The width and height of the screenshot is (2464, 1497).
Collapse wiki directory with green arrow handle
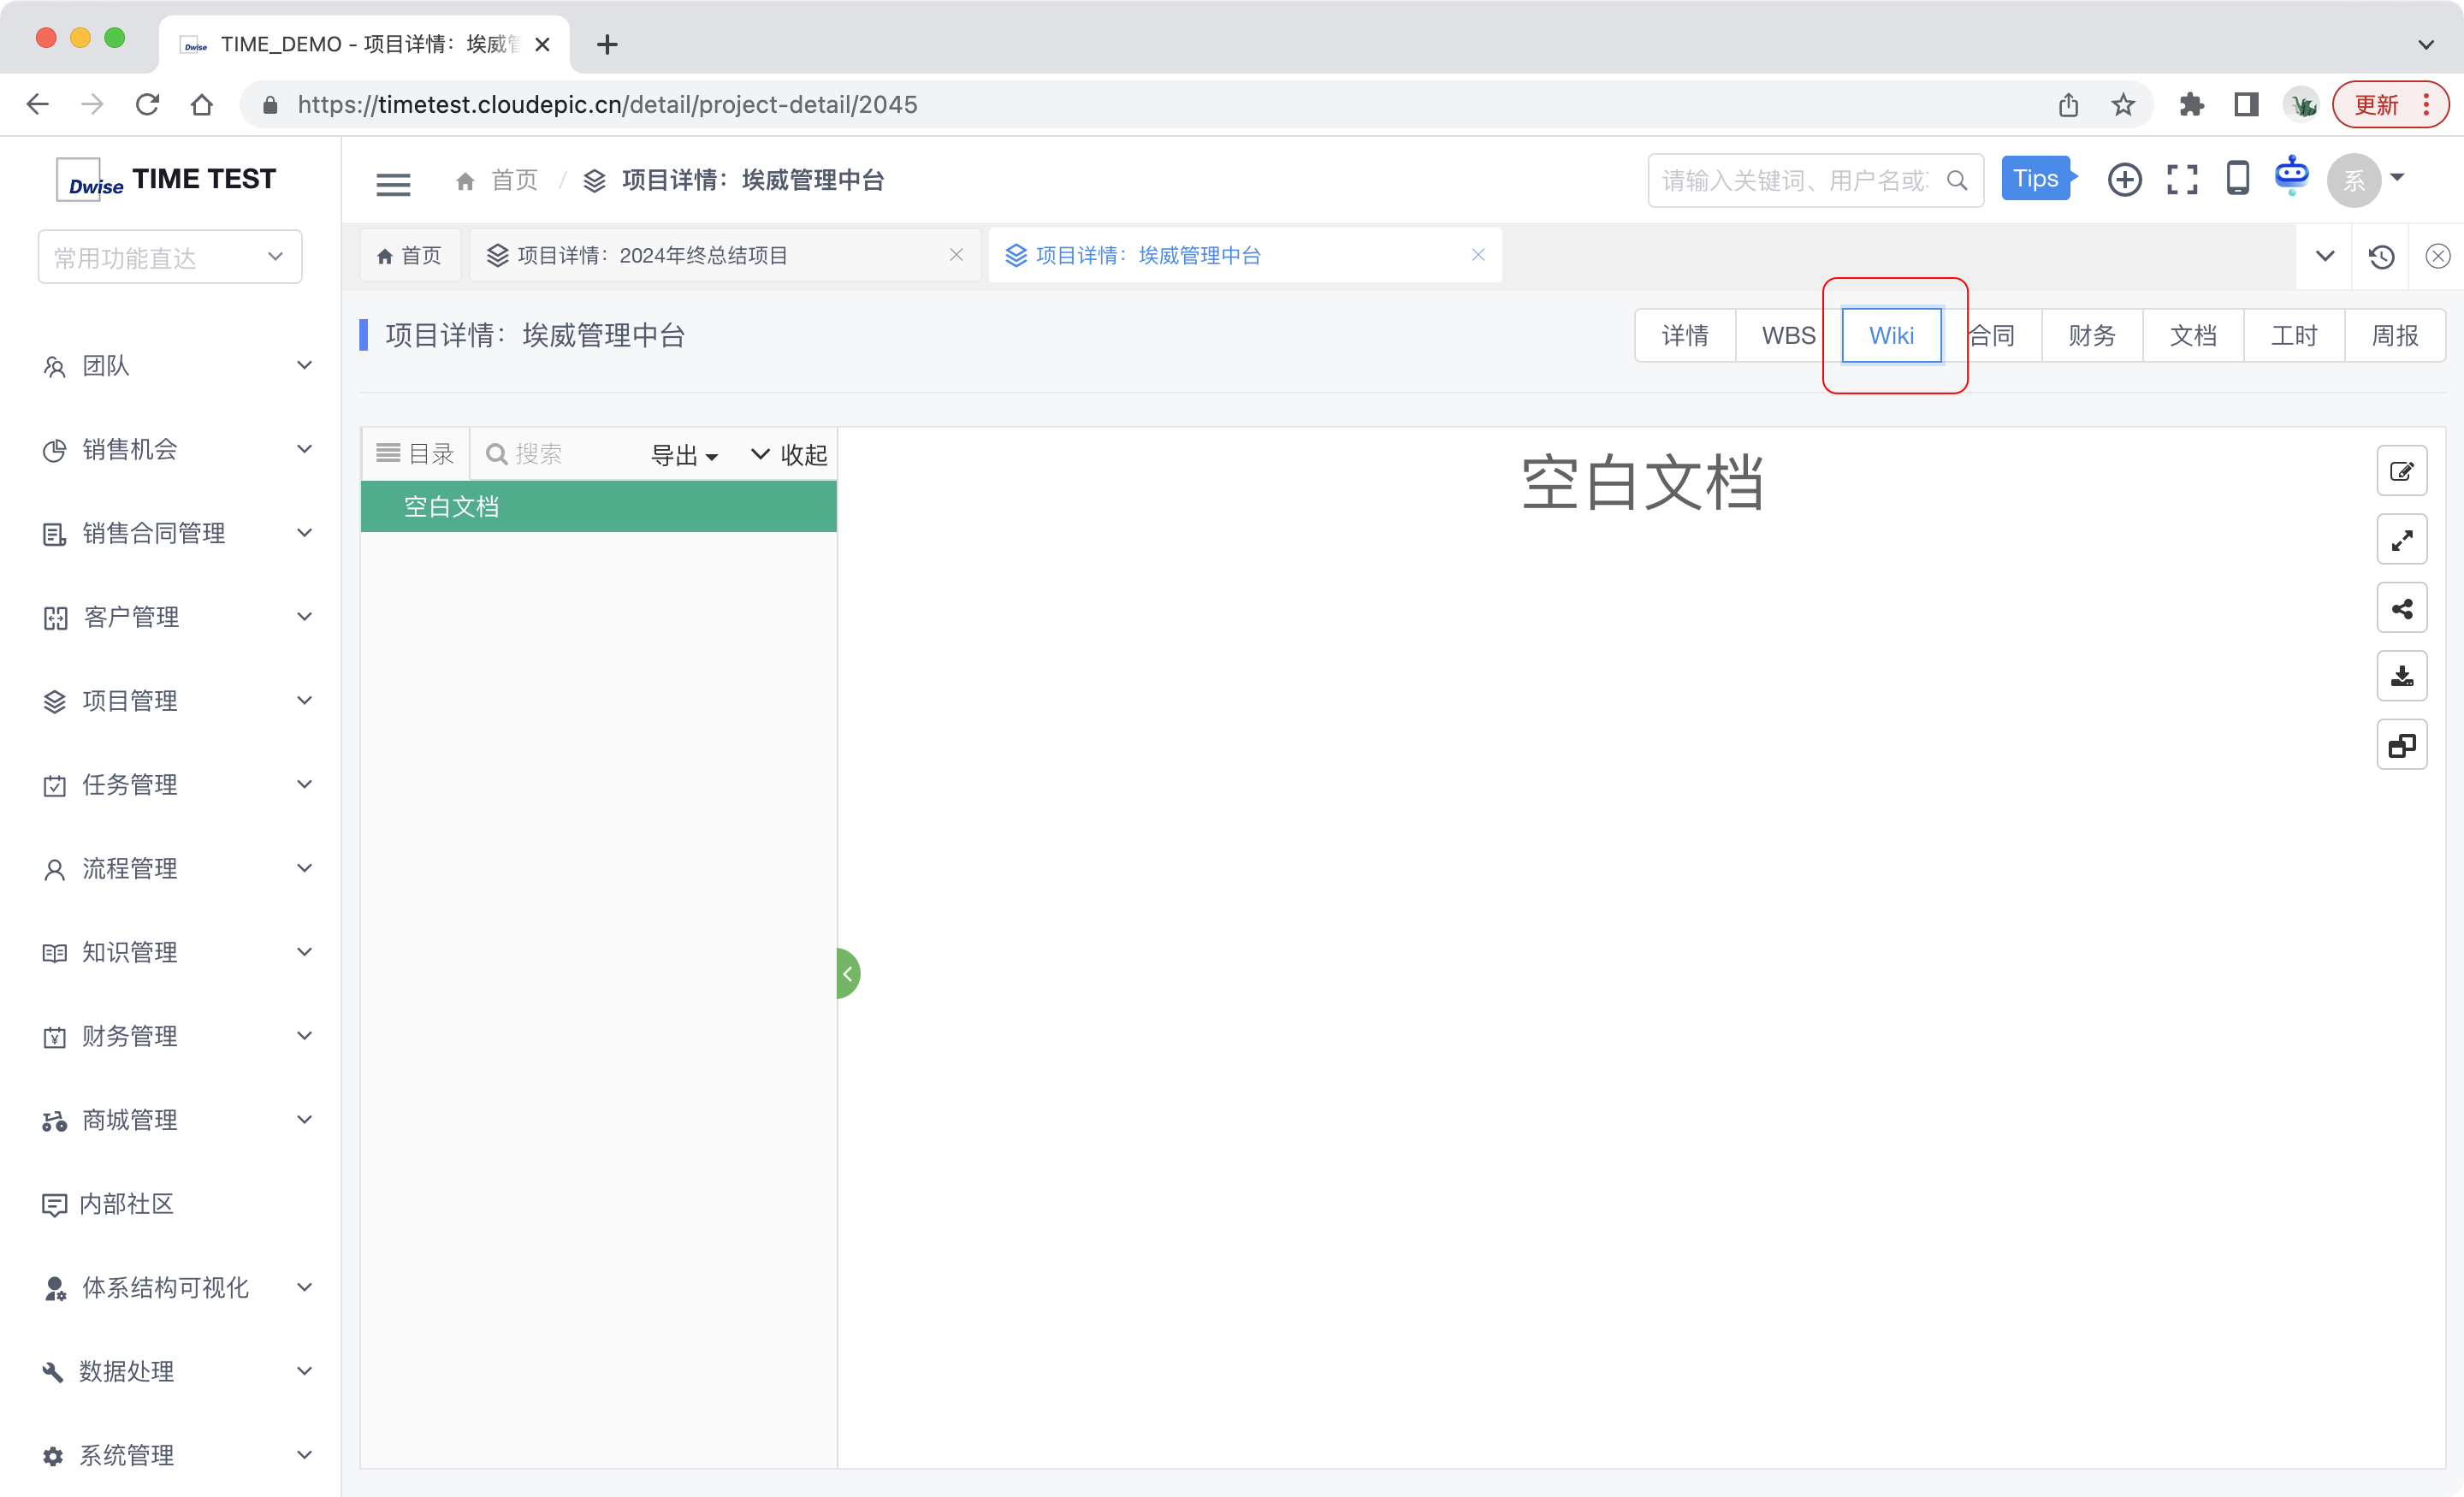847,973
